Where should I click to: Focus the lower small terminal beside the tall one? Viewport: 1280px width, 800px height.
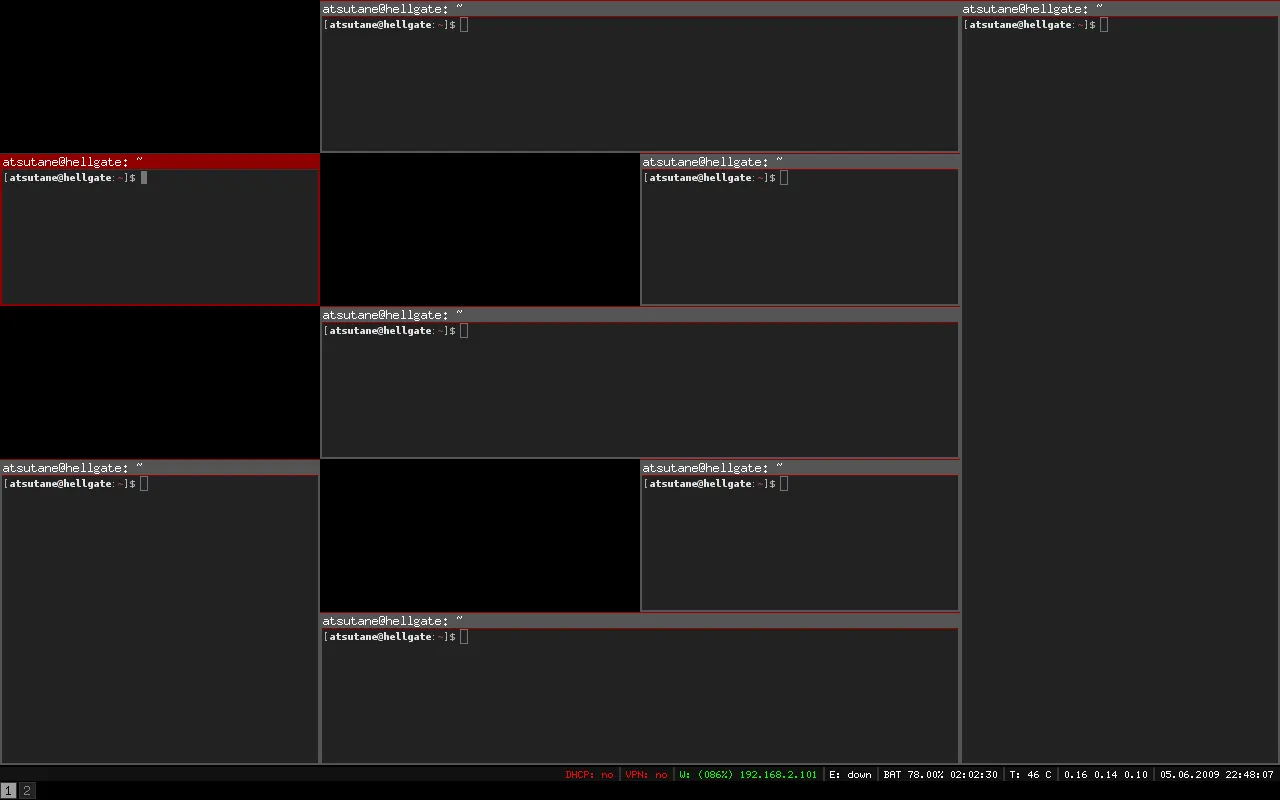tap(800, 545)
